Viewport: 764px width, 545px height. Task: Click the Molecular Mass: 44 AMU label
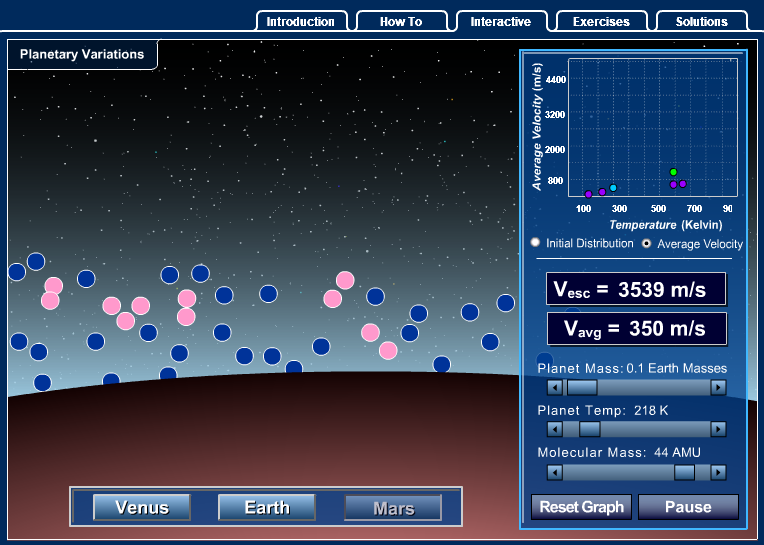(619, 452)
